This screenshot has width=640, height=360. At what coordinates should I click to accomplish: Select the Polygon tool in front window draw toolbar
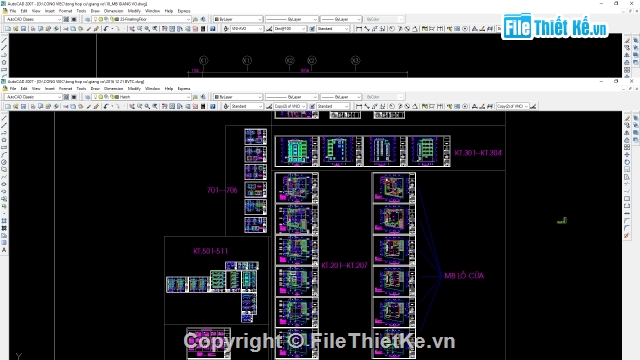point(4,140)
